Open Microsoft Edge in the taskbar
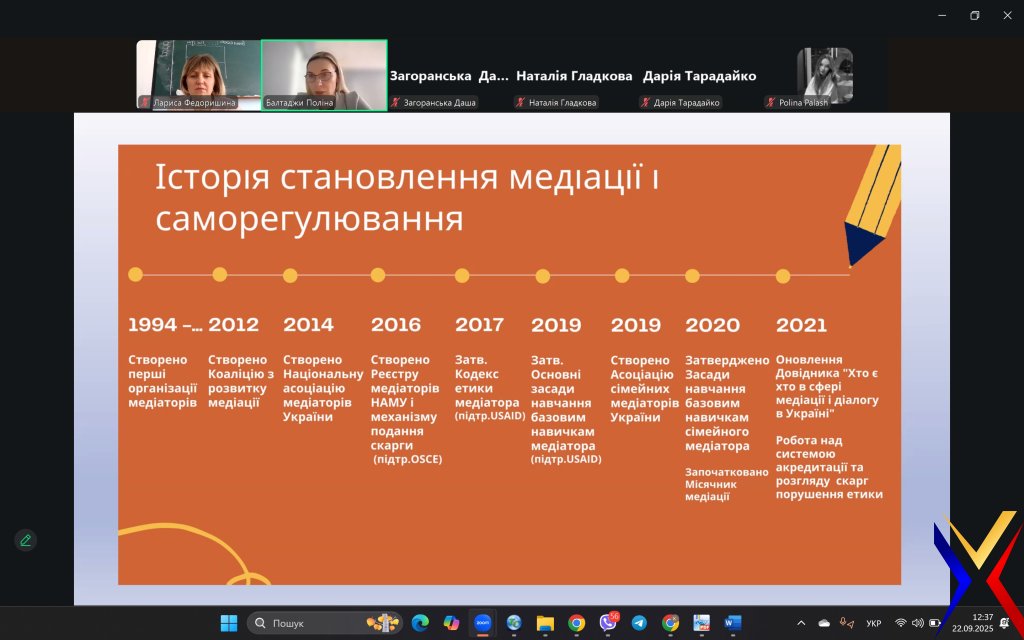Screen dimensions: 1024x640 [420, 623]
